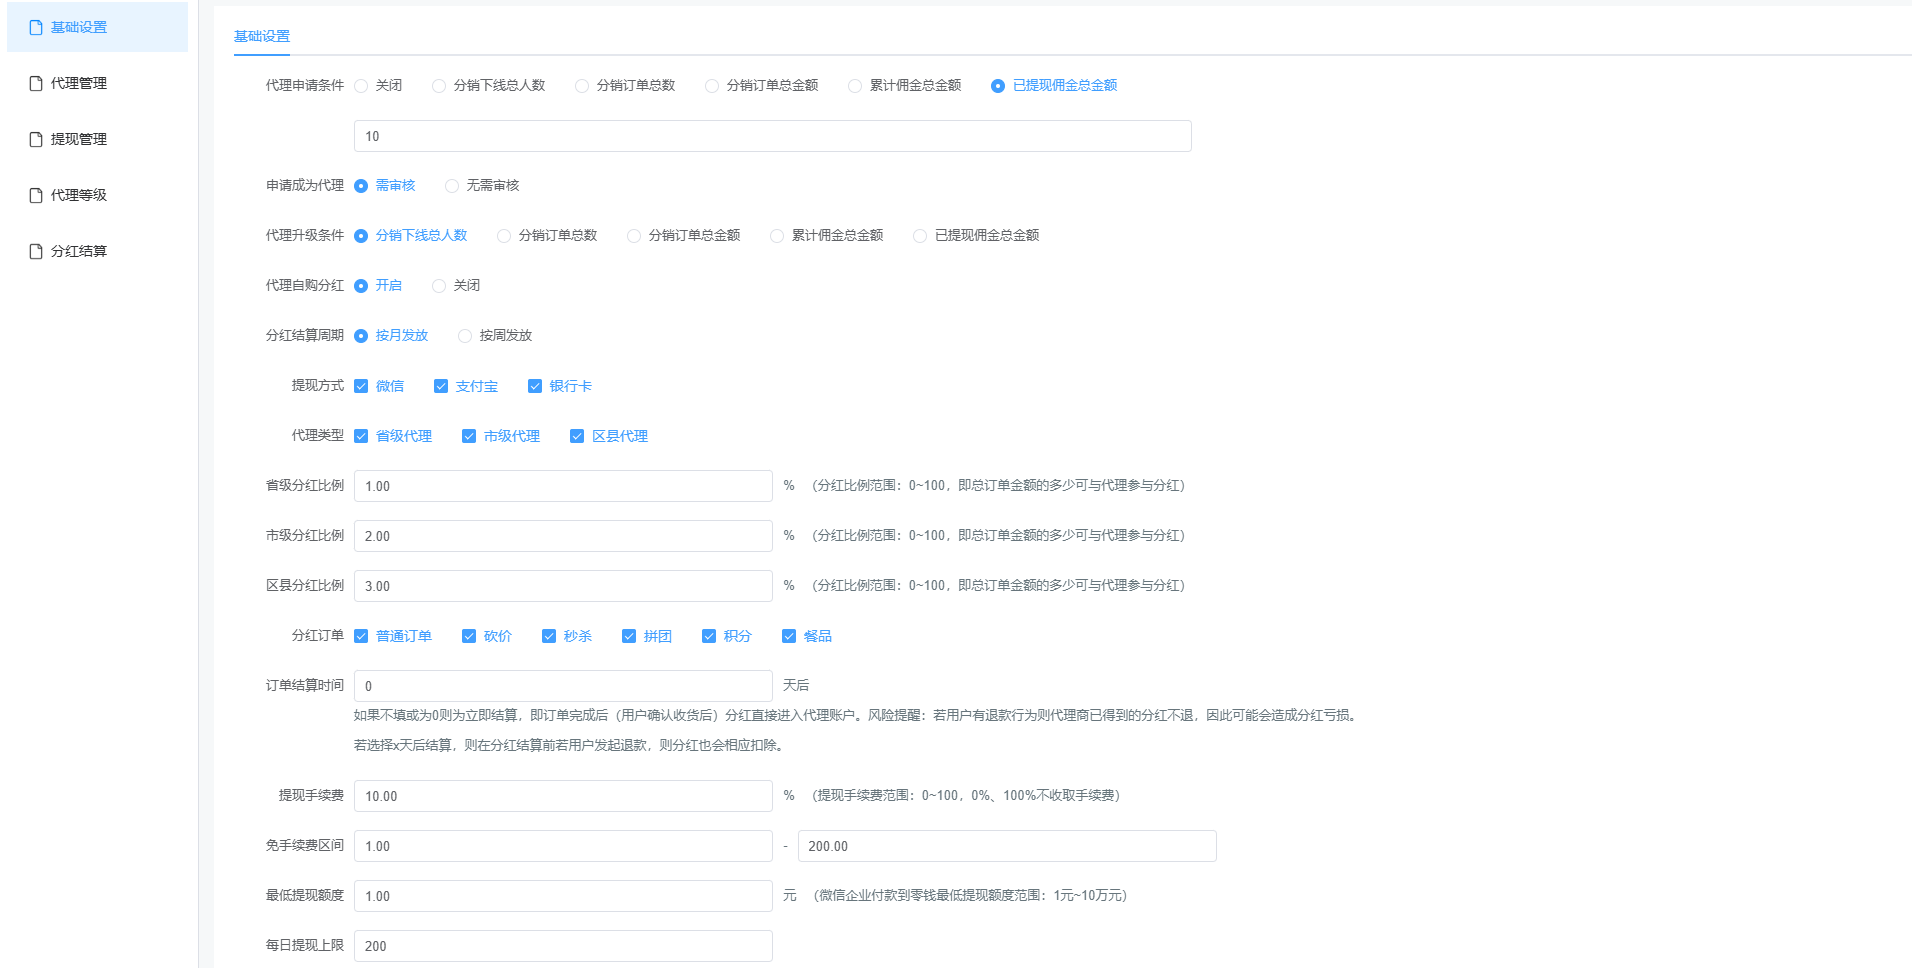Click the 最低提现额度 input field
The height and width of the screenshot is (968, 1912).
click(563, 896)
